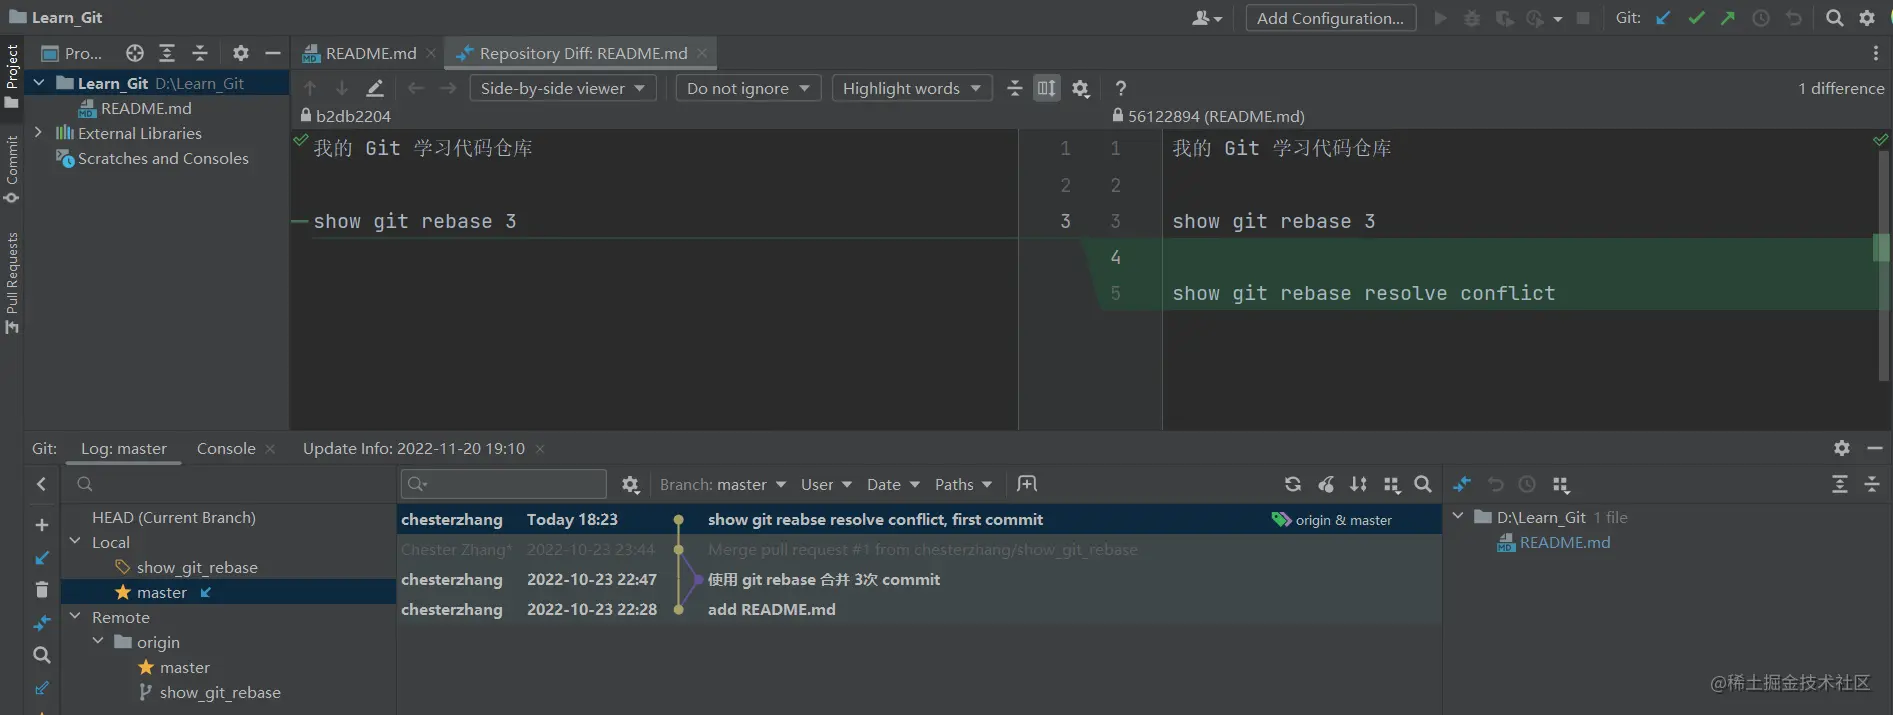Open Search Everywhere magnifier in top toolbar
Screen dimensions: 1893x715
1834,18
